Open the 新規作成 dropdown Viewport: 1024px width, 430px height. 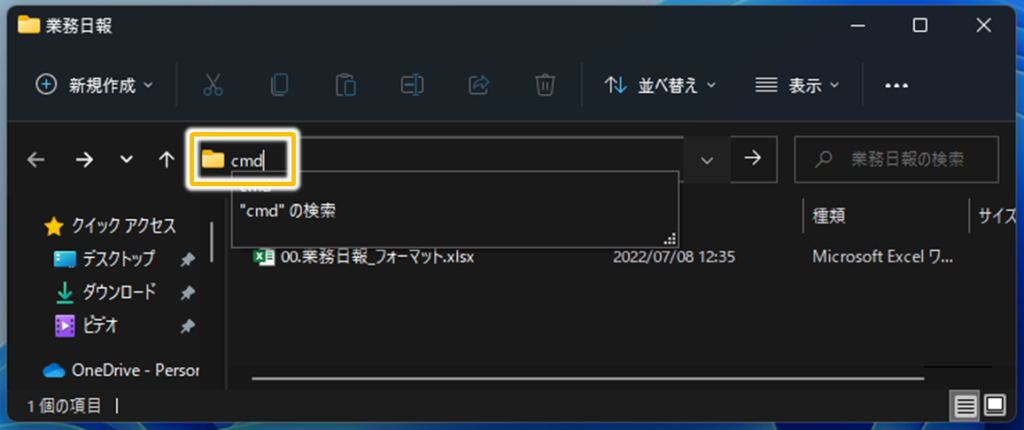(x=95, y=85)
